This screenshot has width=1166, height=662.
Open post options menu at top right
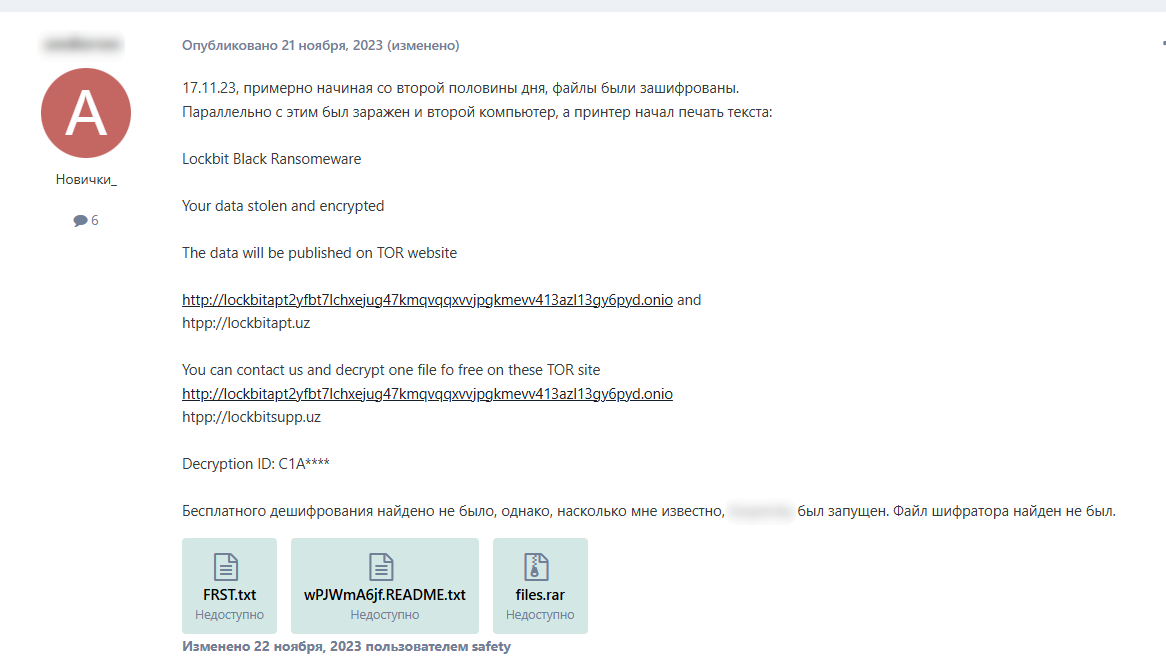tap(1162, 45)
